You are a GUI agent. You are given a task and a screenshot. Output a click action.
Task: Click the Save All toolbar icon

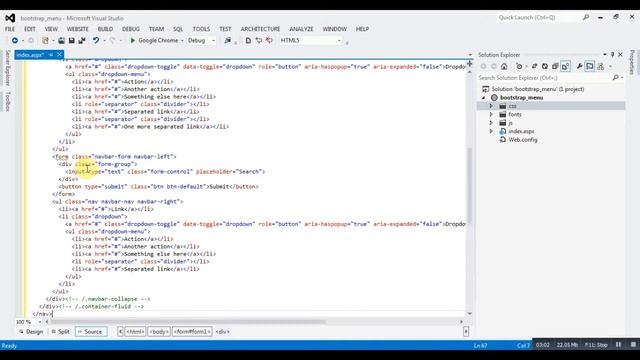[x=82, y=40]
